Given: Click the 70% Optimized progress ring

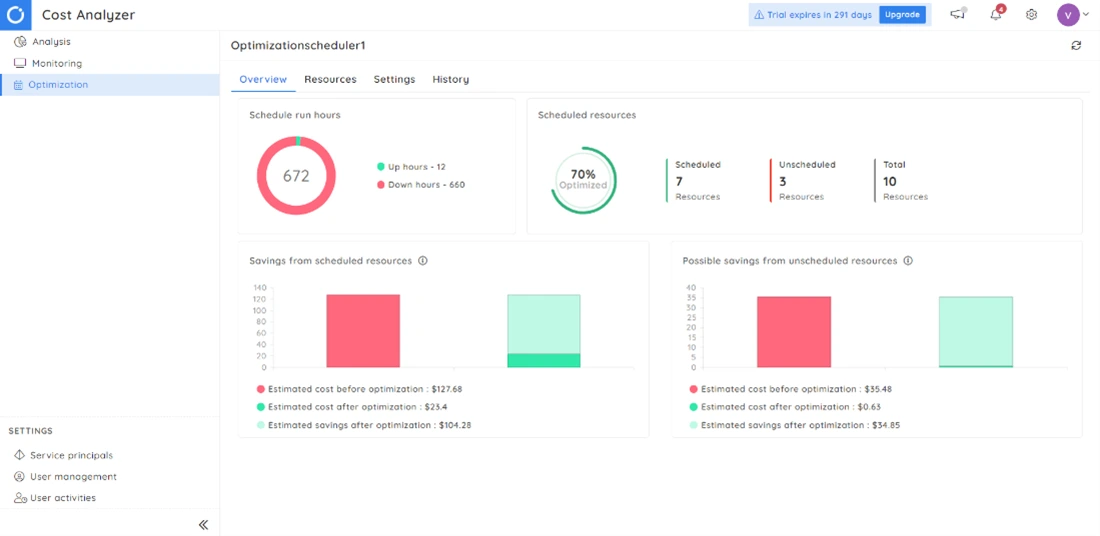Looking at the screenshot, I should [x=583, y=180].
